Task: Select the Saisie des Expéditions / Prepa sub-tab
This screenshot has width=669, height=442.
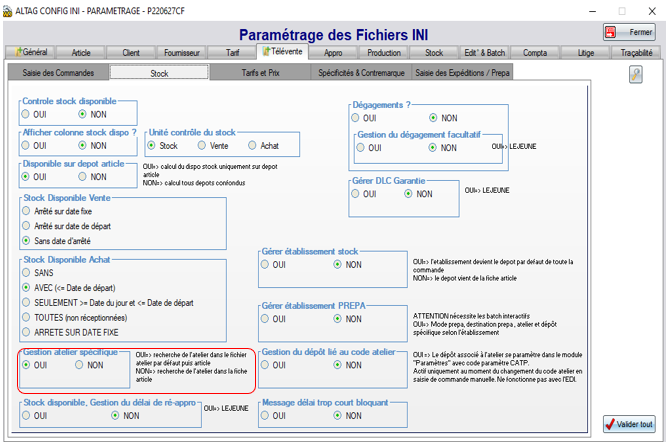Action: (461, 73)
